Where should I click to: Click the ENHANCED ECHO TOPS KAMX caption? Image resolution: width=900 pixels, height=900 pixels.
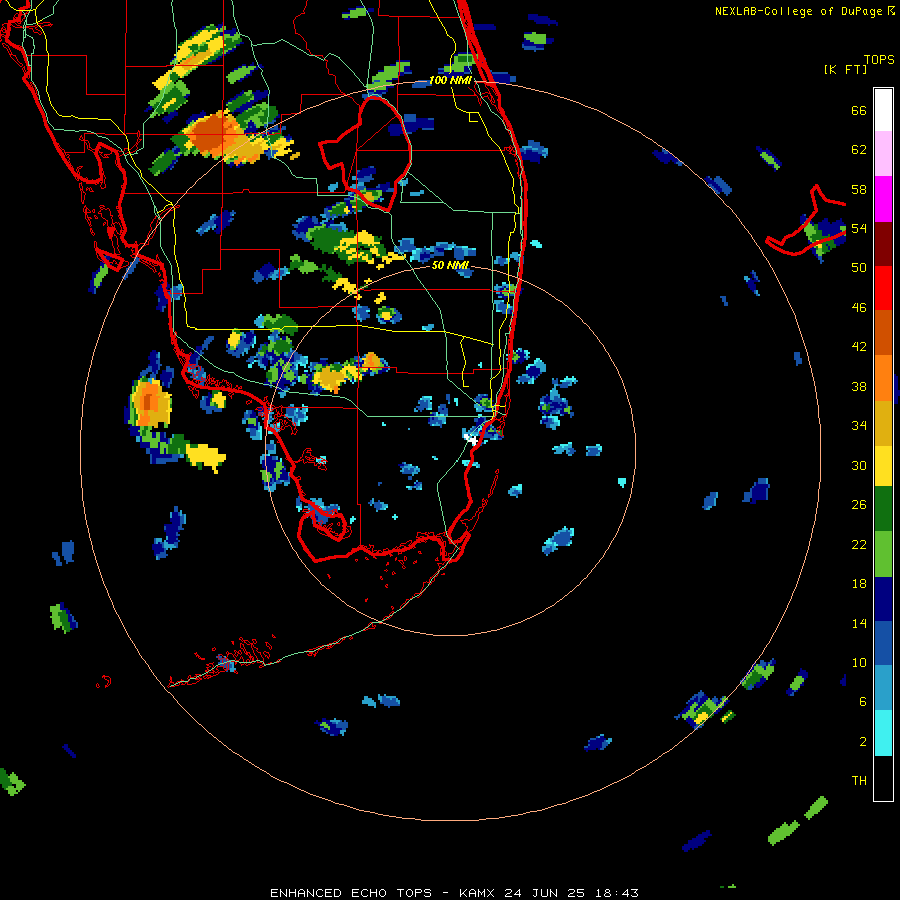pos(454,893)
